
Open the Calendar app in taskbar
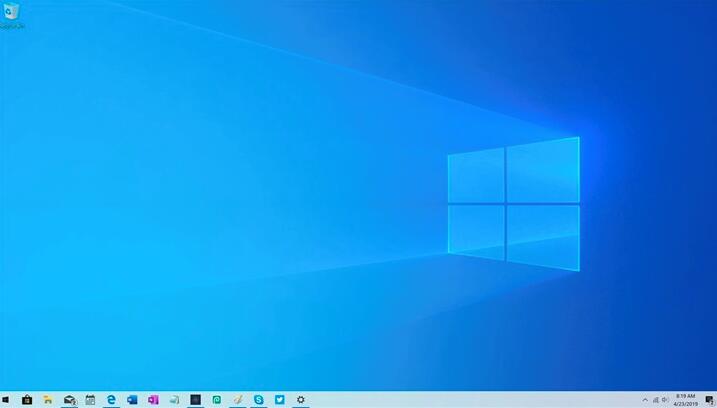90,400
